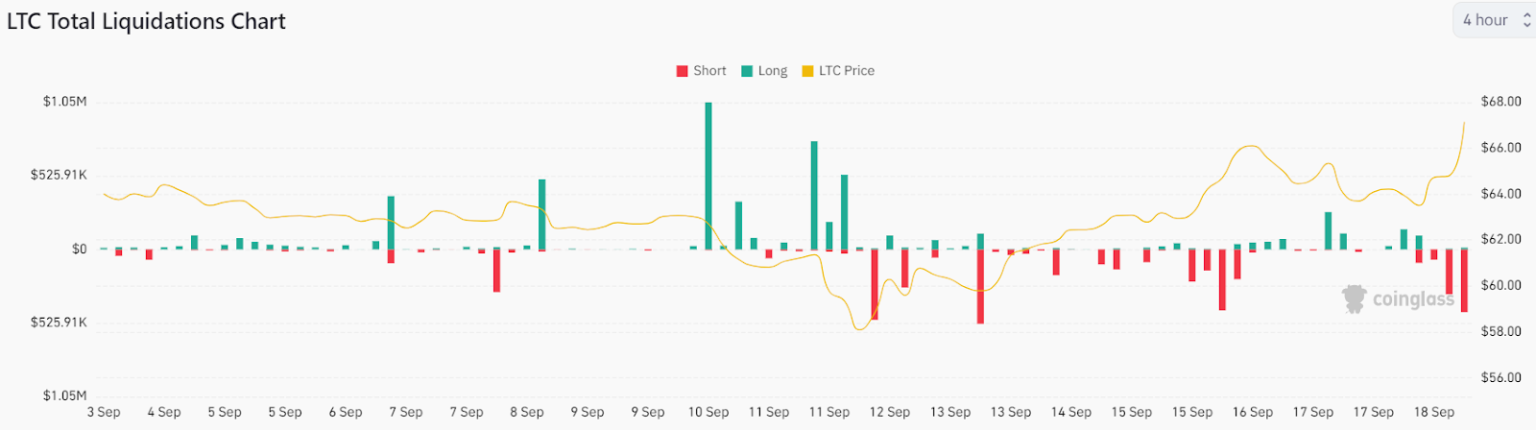Image resolution: width=1536 pixels, height=430 pixels.
Task: Click the "18 Sep" date axis label
Action: pos(1434,412)
